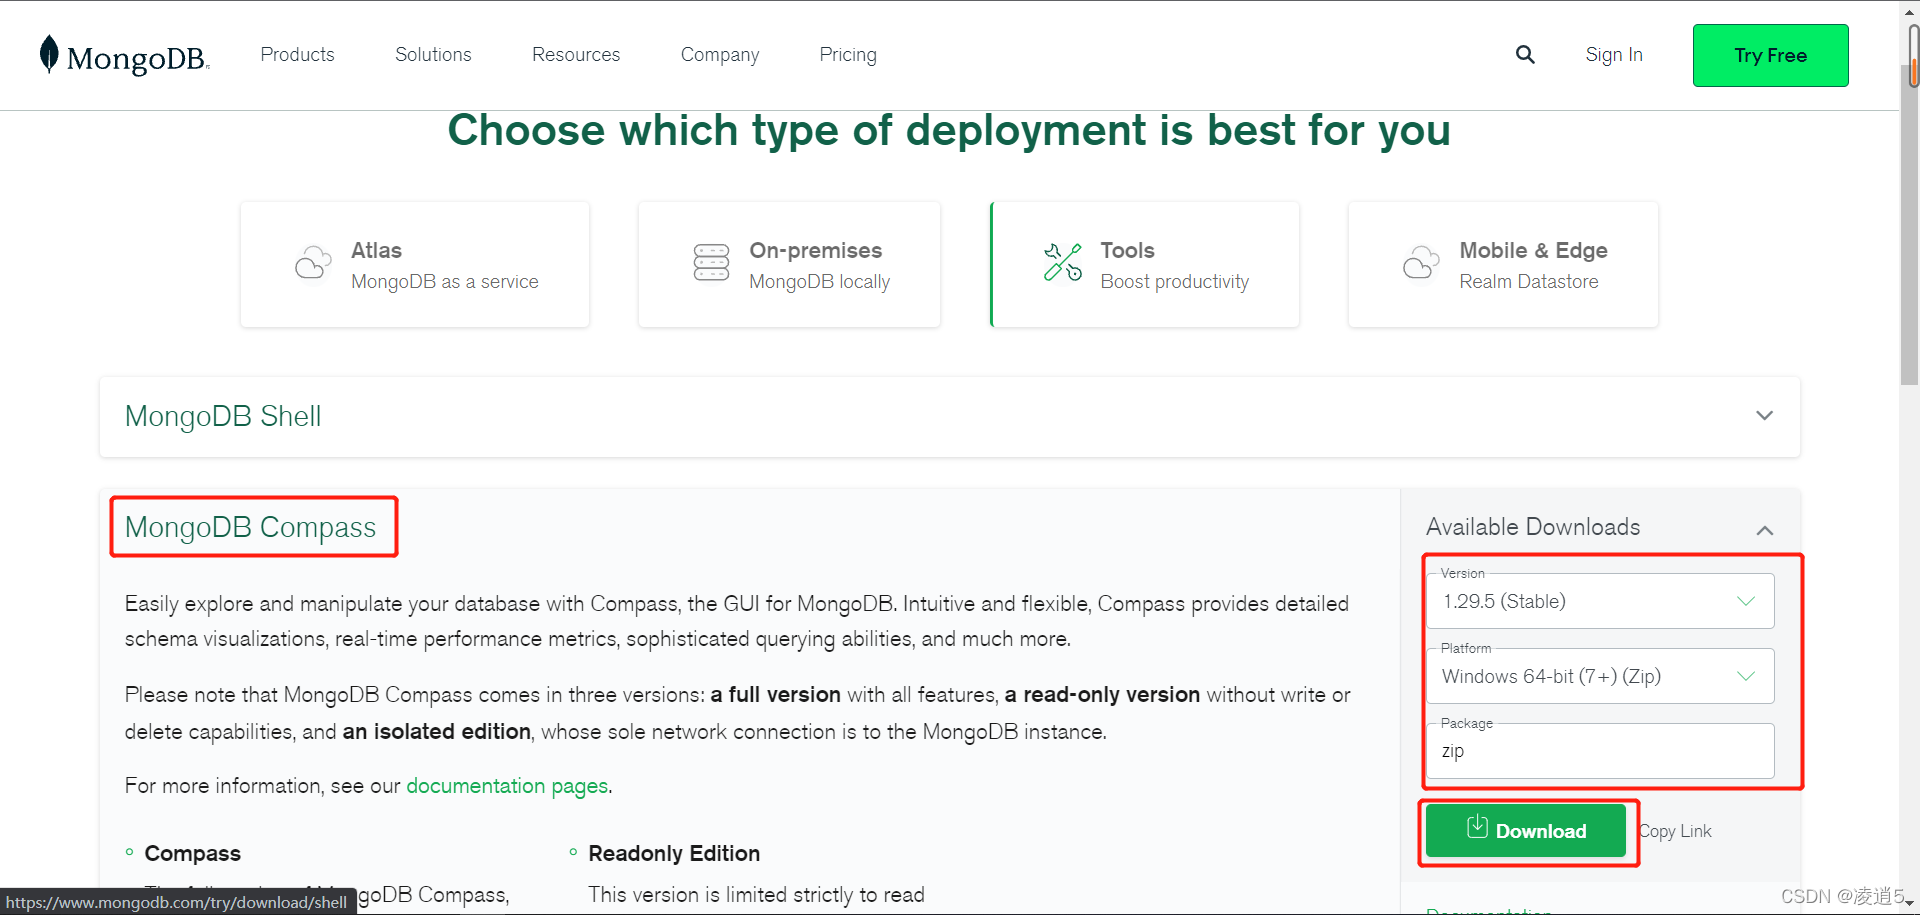Select the Atlas MongoDB as a service tab
The height and width of the screenshot is (915, 1920).
tap(415, 265)
